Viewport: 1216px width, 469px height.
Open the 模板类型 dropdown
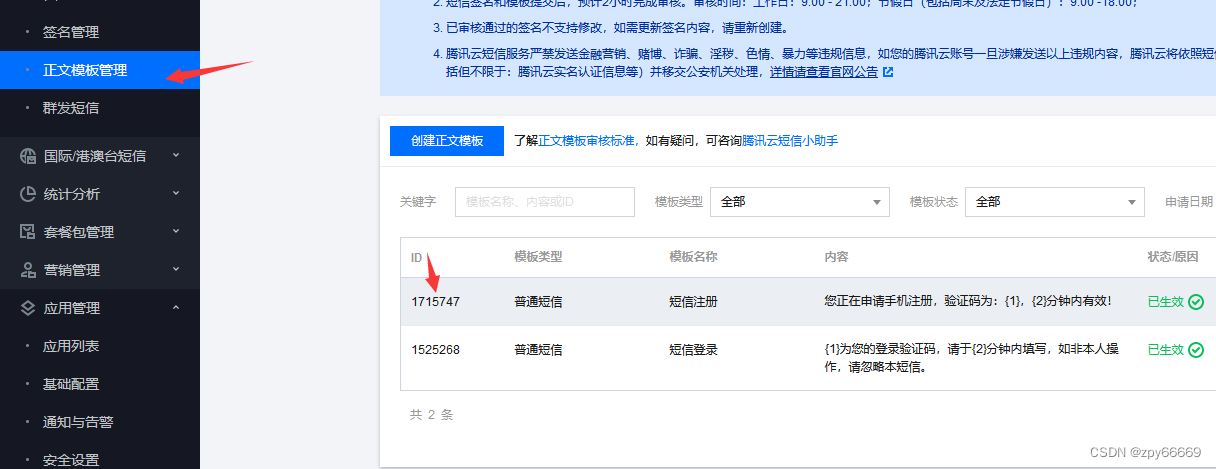(x=800, y=201)
